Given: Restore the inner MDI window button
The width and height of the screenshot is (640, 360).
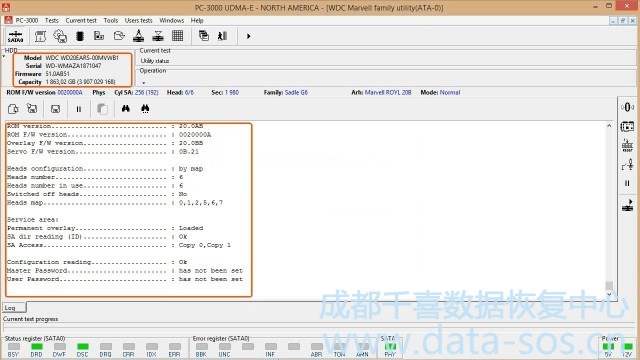Looking at the screenshot, I should tap(623, 20).
